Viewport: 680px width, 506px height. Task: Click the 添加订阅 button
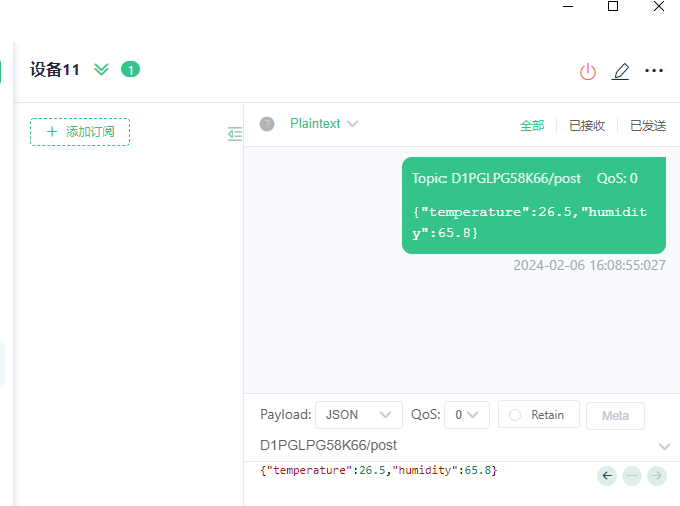(80, 132)
